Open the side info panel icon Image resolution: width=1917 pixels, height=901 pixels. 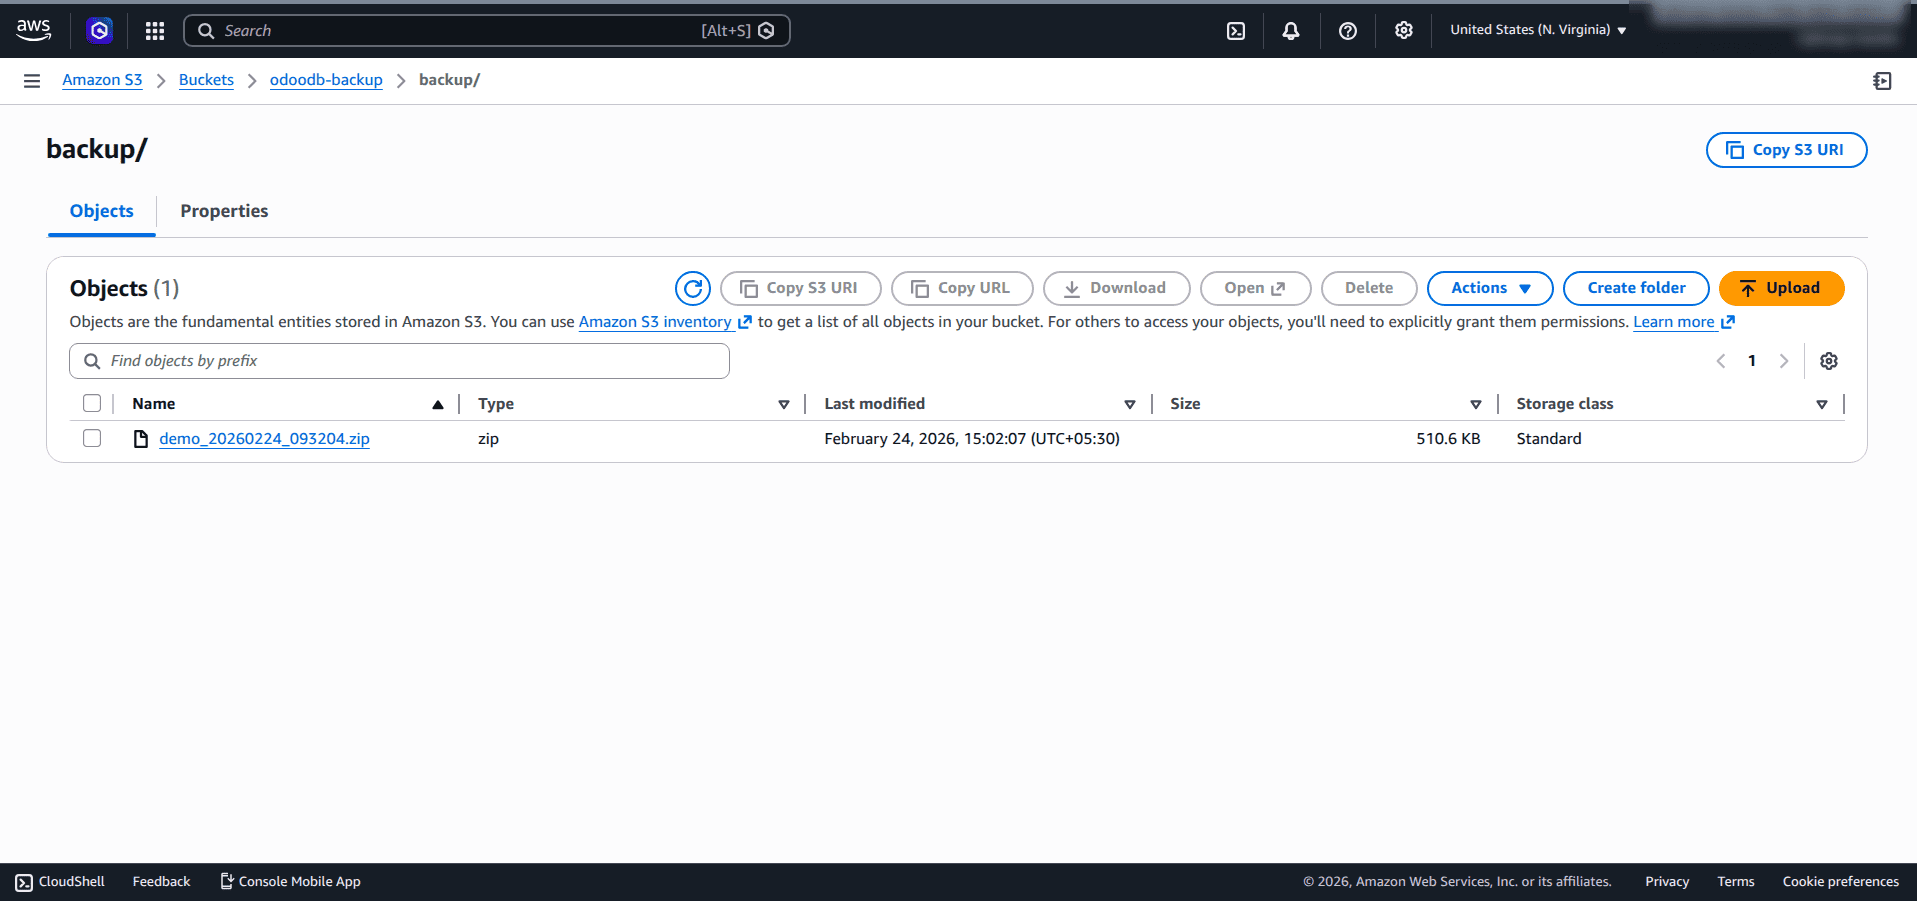click(x=1882, y=81)
